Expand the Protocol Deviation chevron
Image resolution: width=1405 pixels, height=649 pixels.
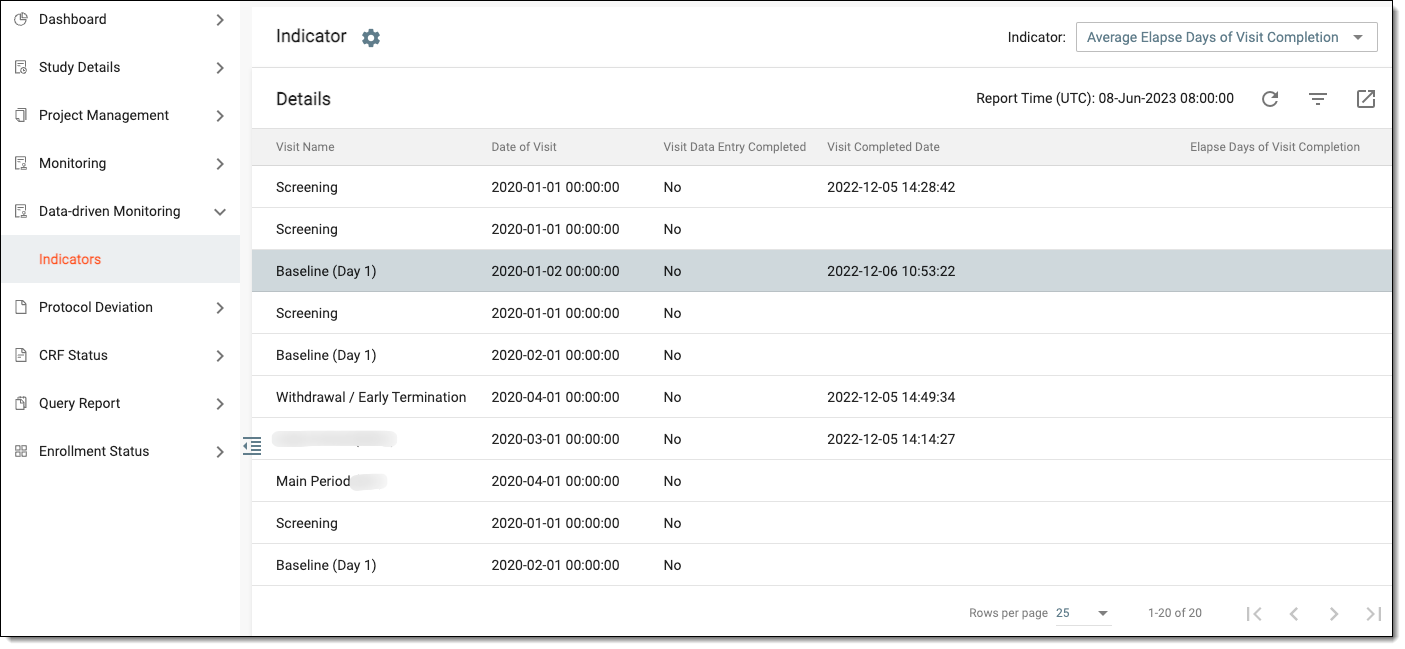coord(220,307)
